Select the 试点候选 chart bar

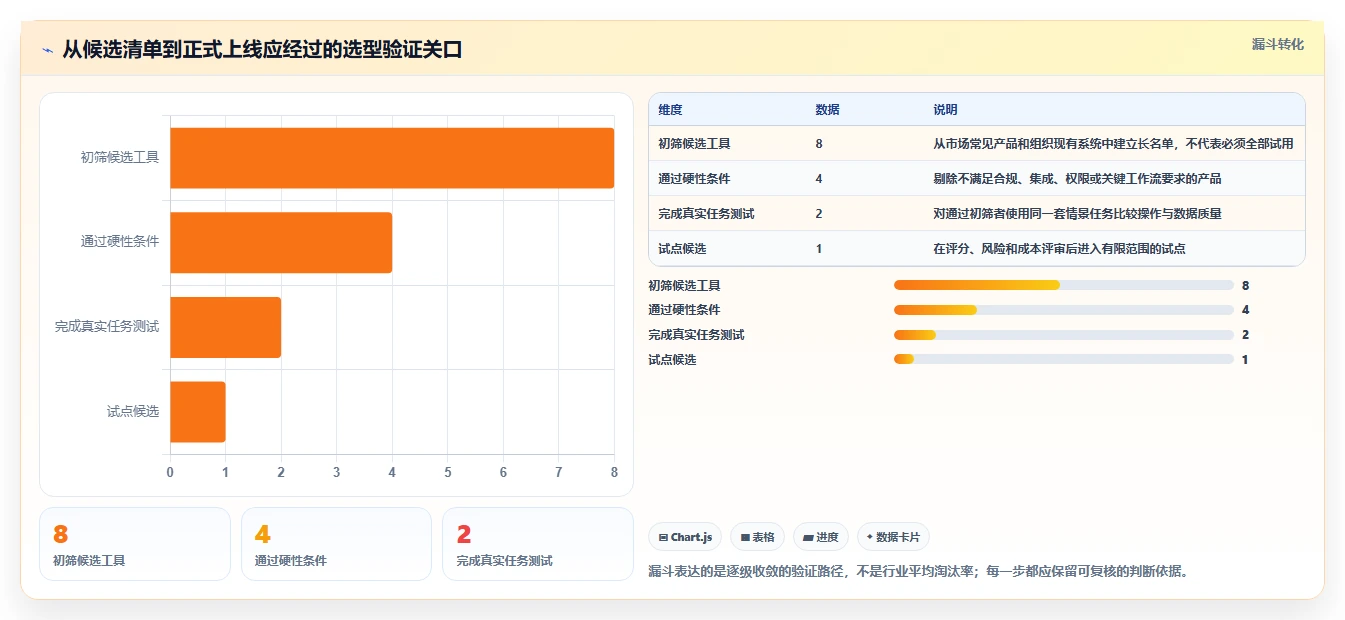[x=198, y=411]
